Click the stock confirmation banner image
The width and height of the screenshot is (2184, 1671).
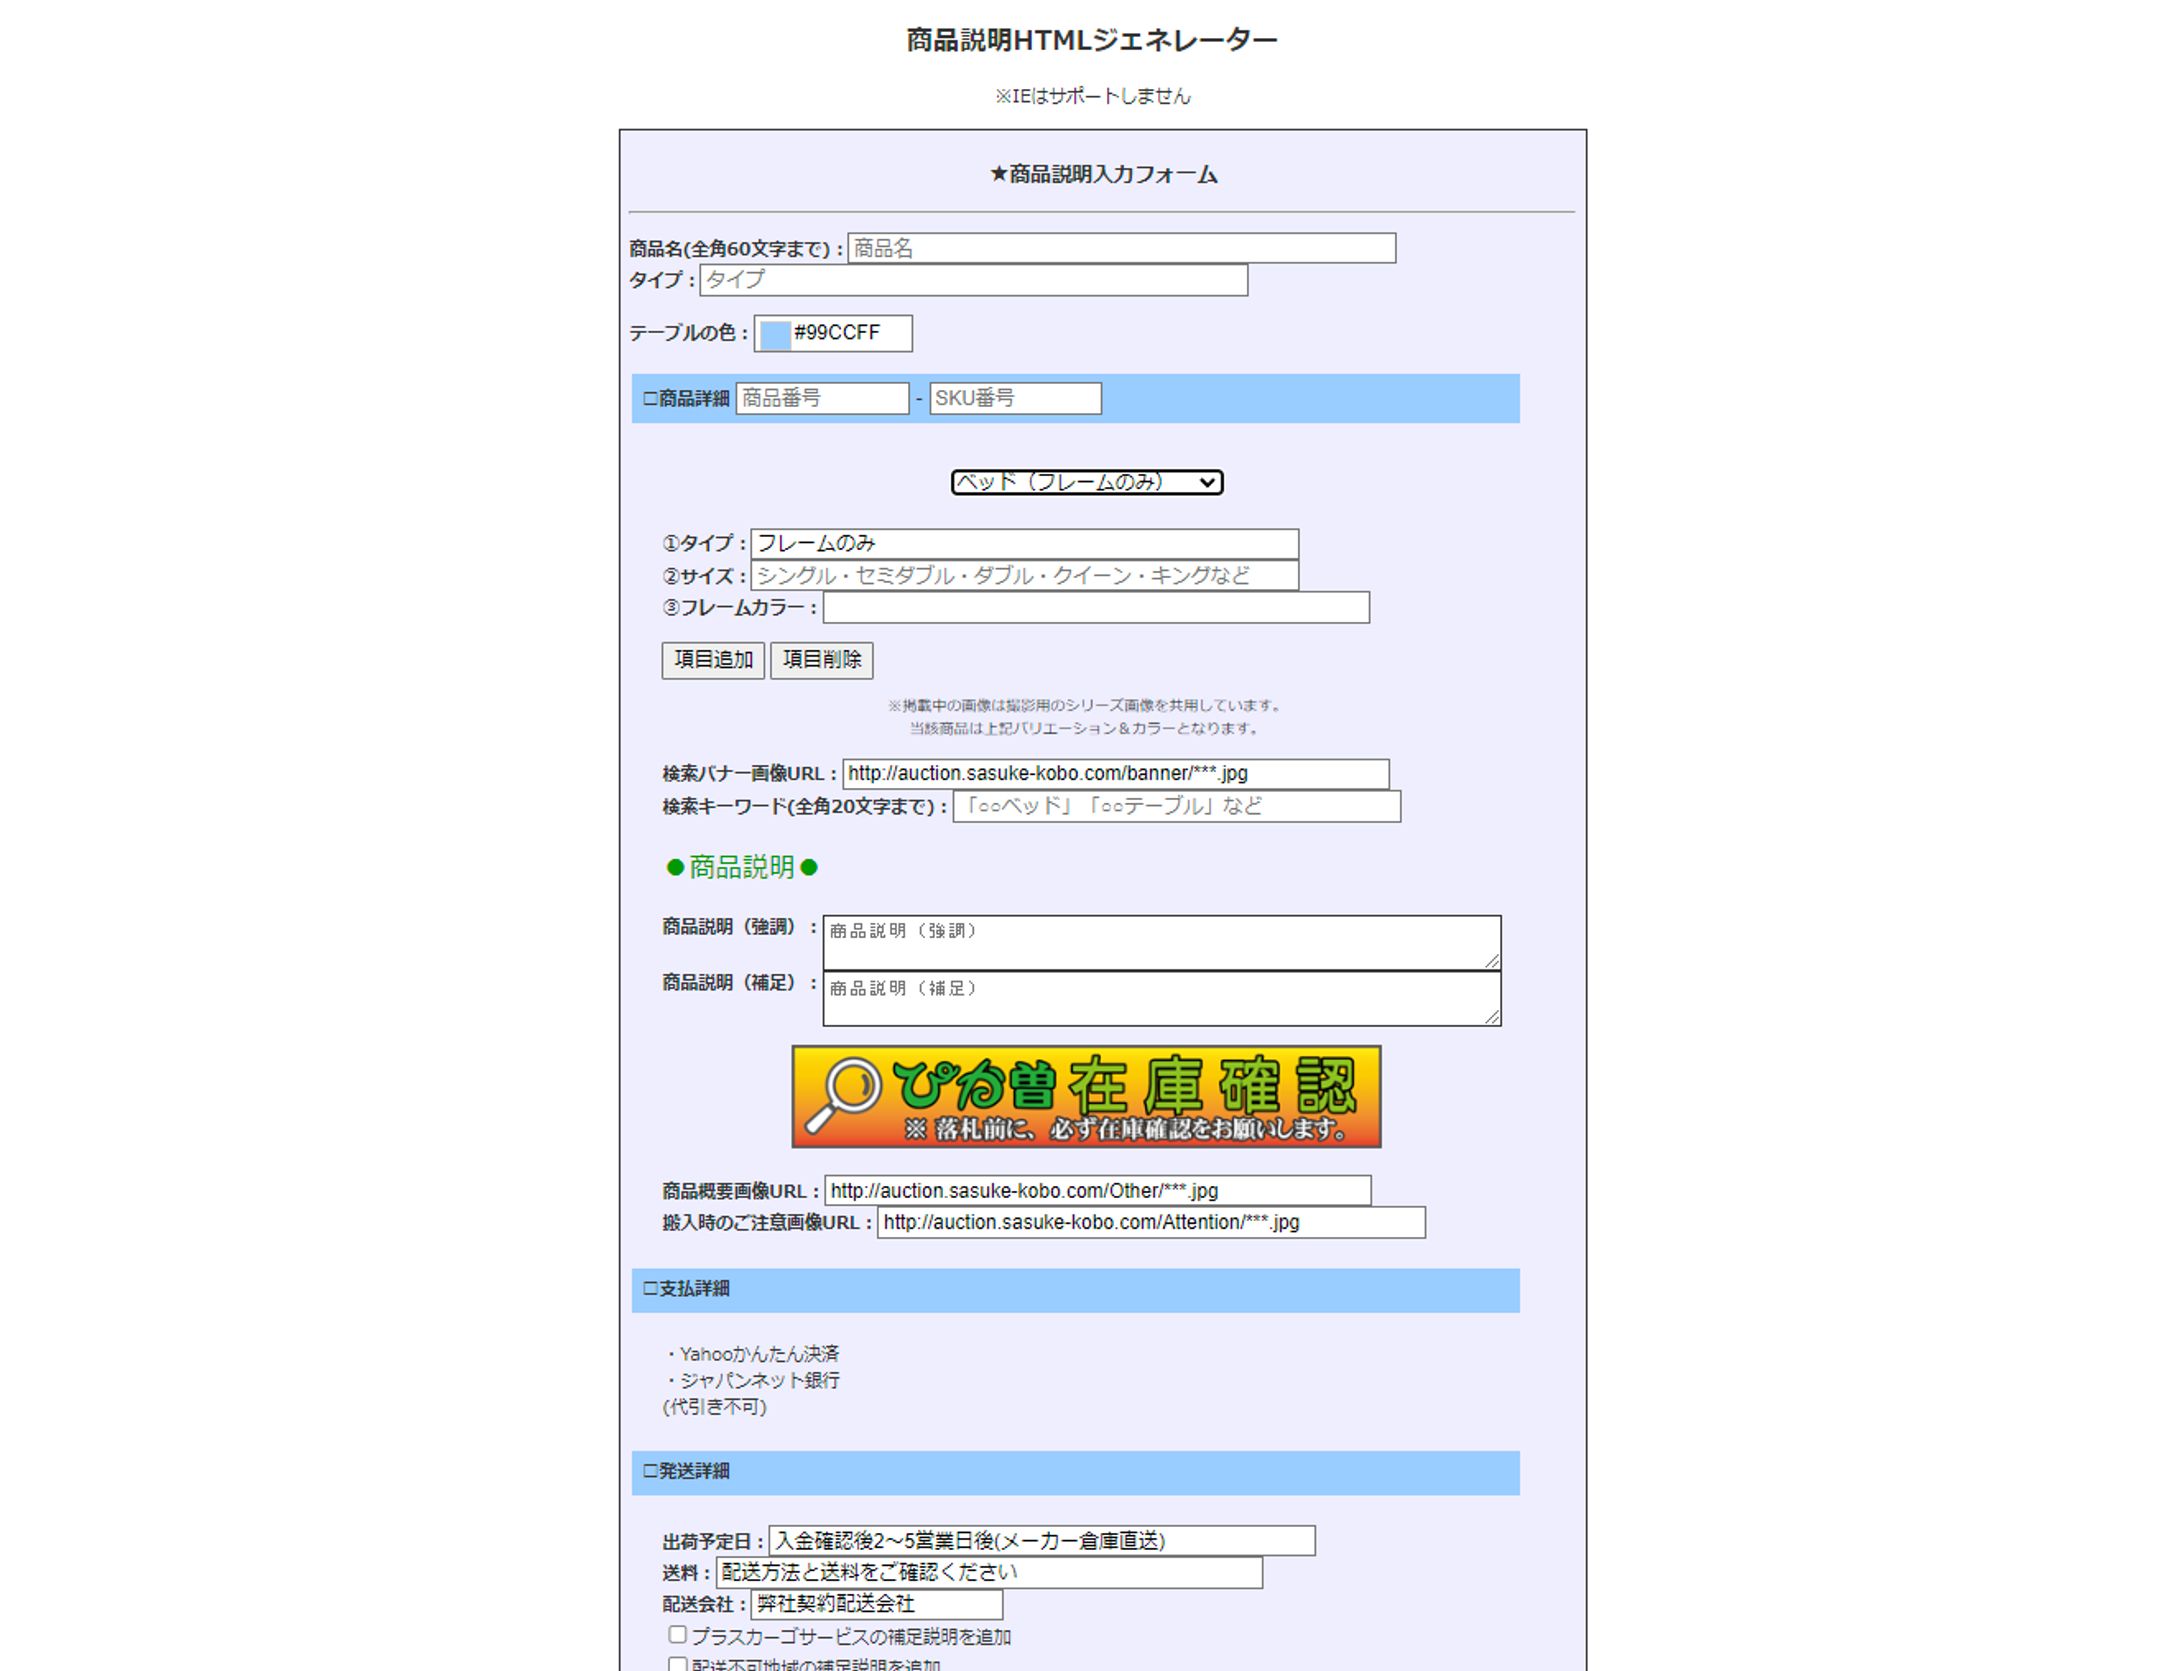[x=1086, y=1096]
